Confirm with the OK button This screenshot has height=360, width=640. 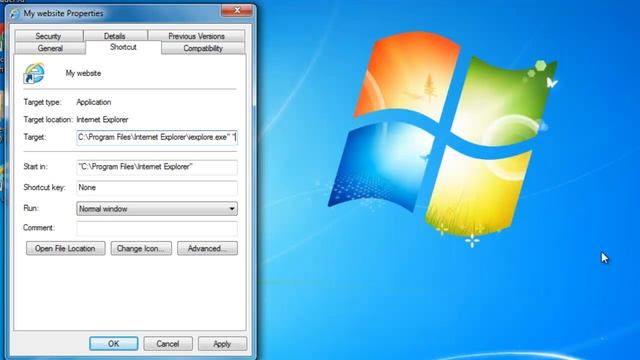pos(113,344)
